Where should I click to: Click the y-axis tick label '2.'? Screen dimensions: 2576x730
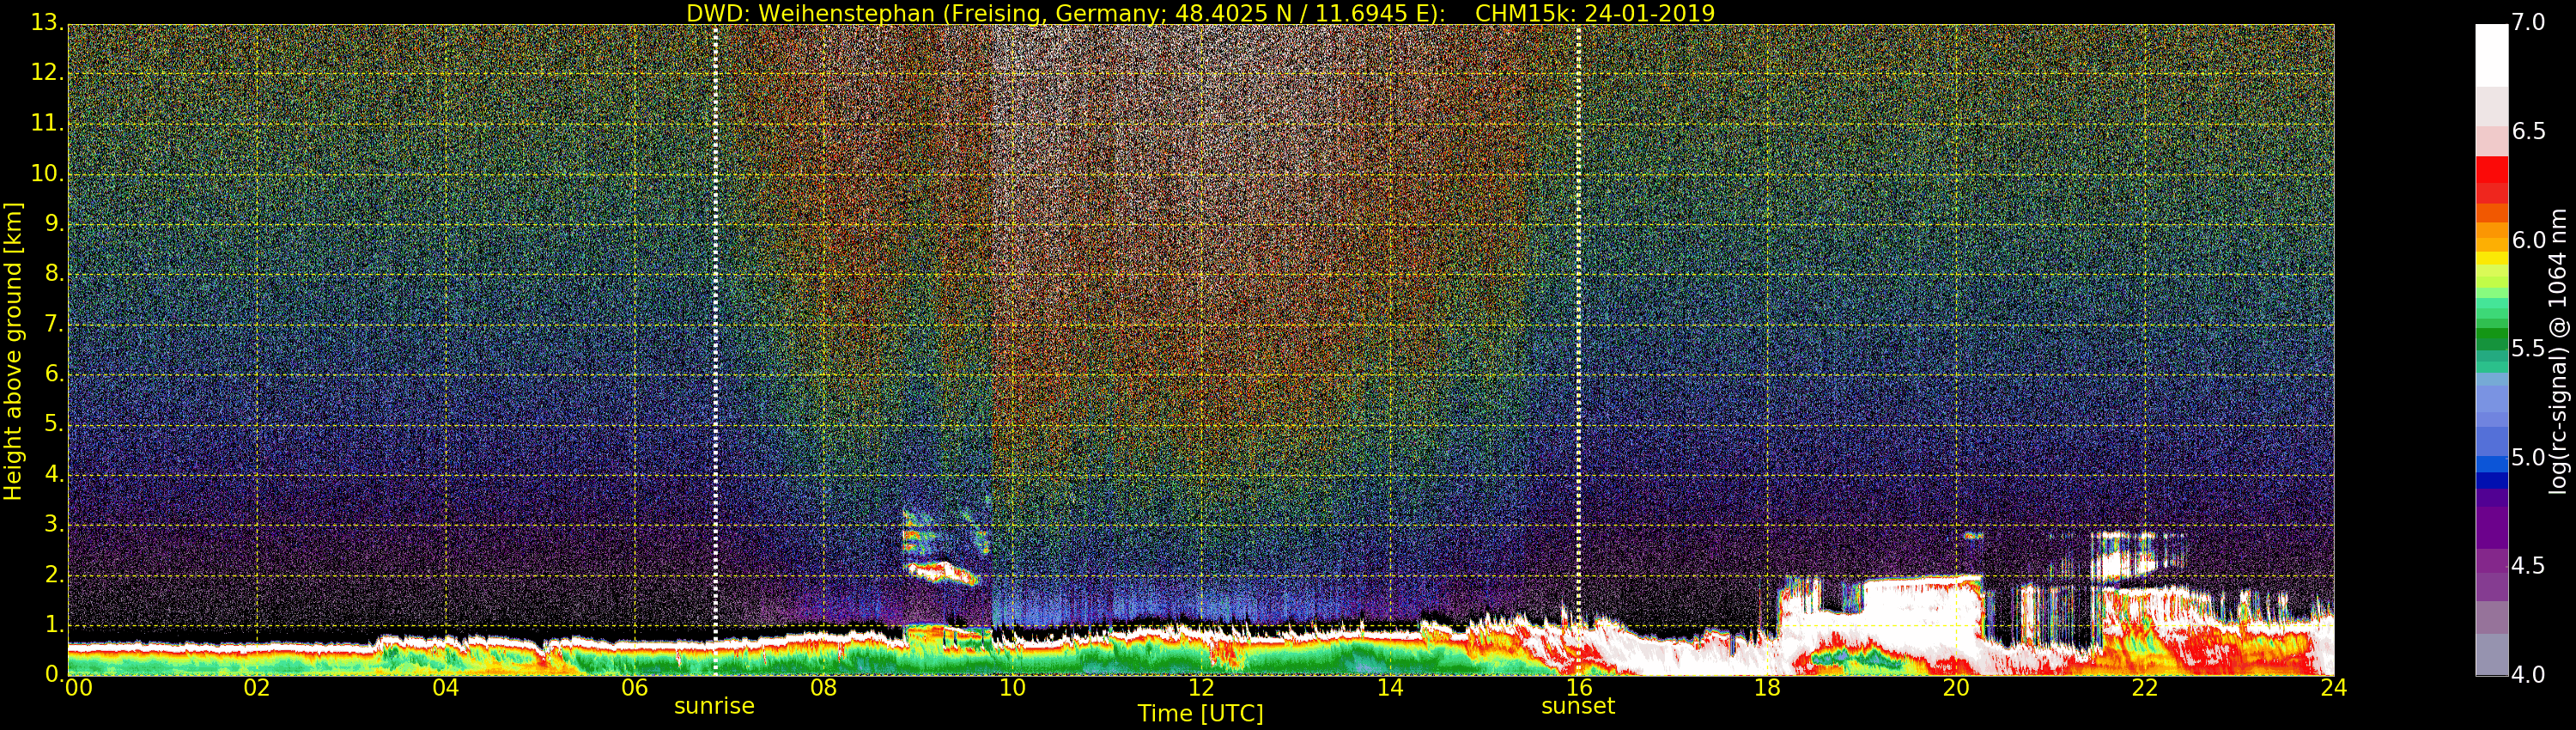click(54, 574)
